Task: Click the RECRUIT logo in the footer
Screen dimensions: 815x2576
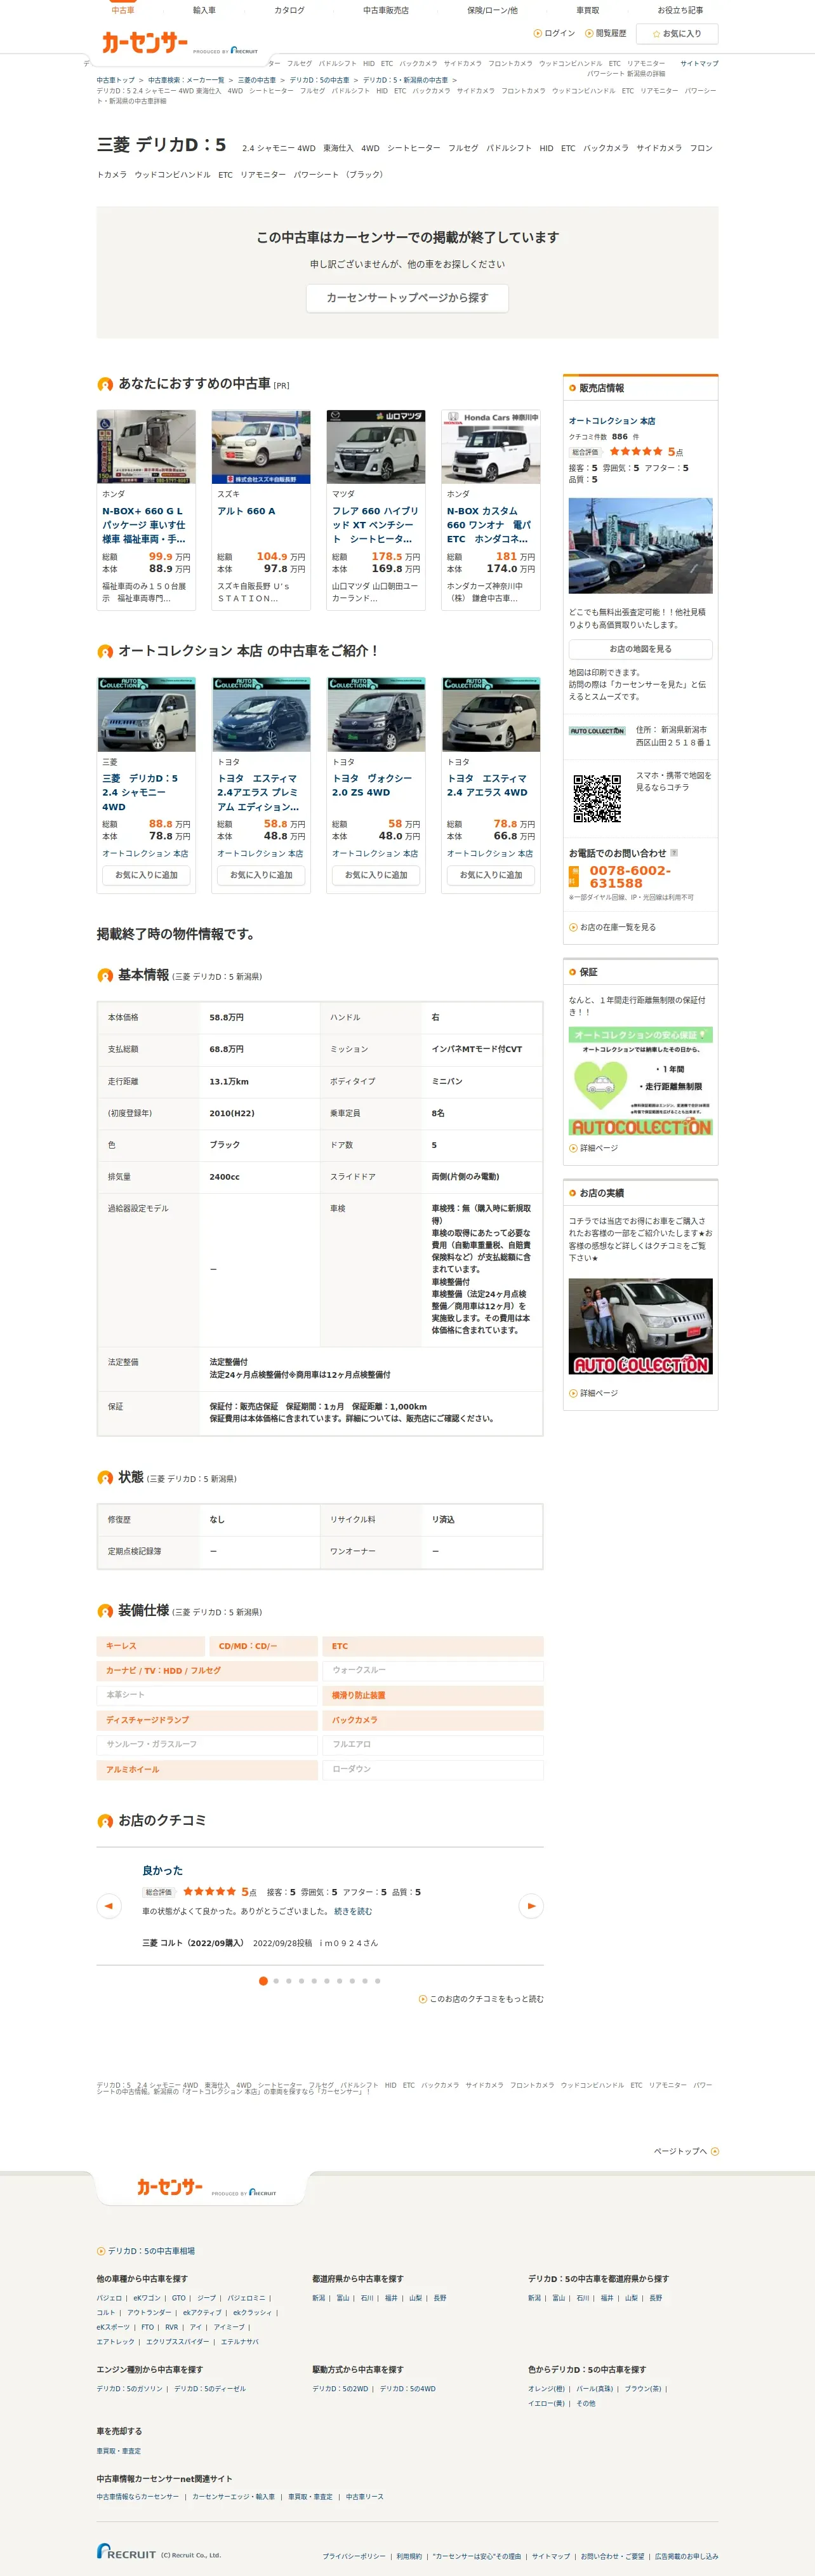Action: coord(126,2552)
